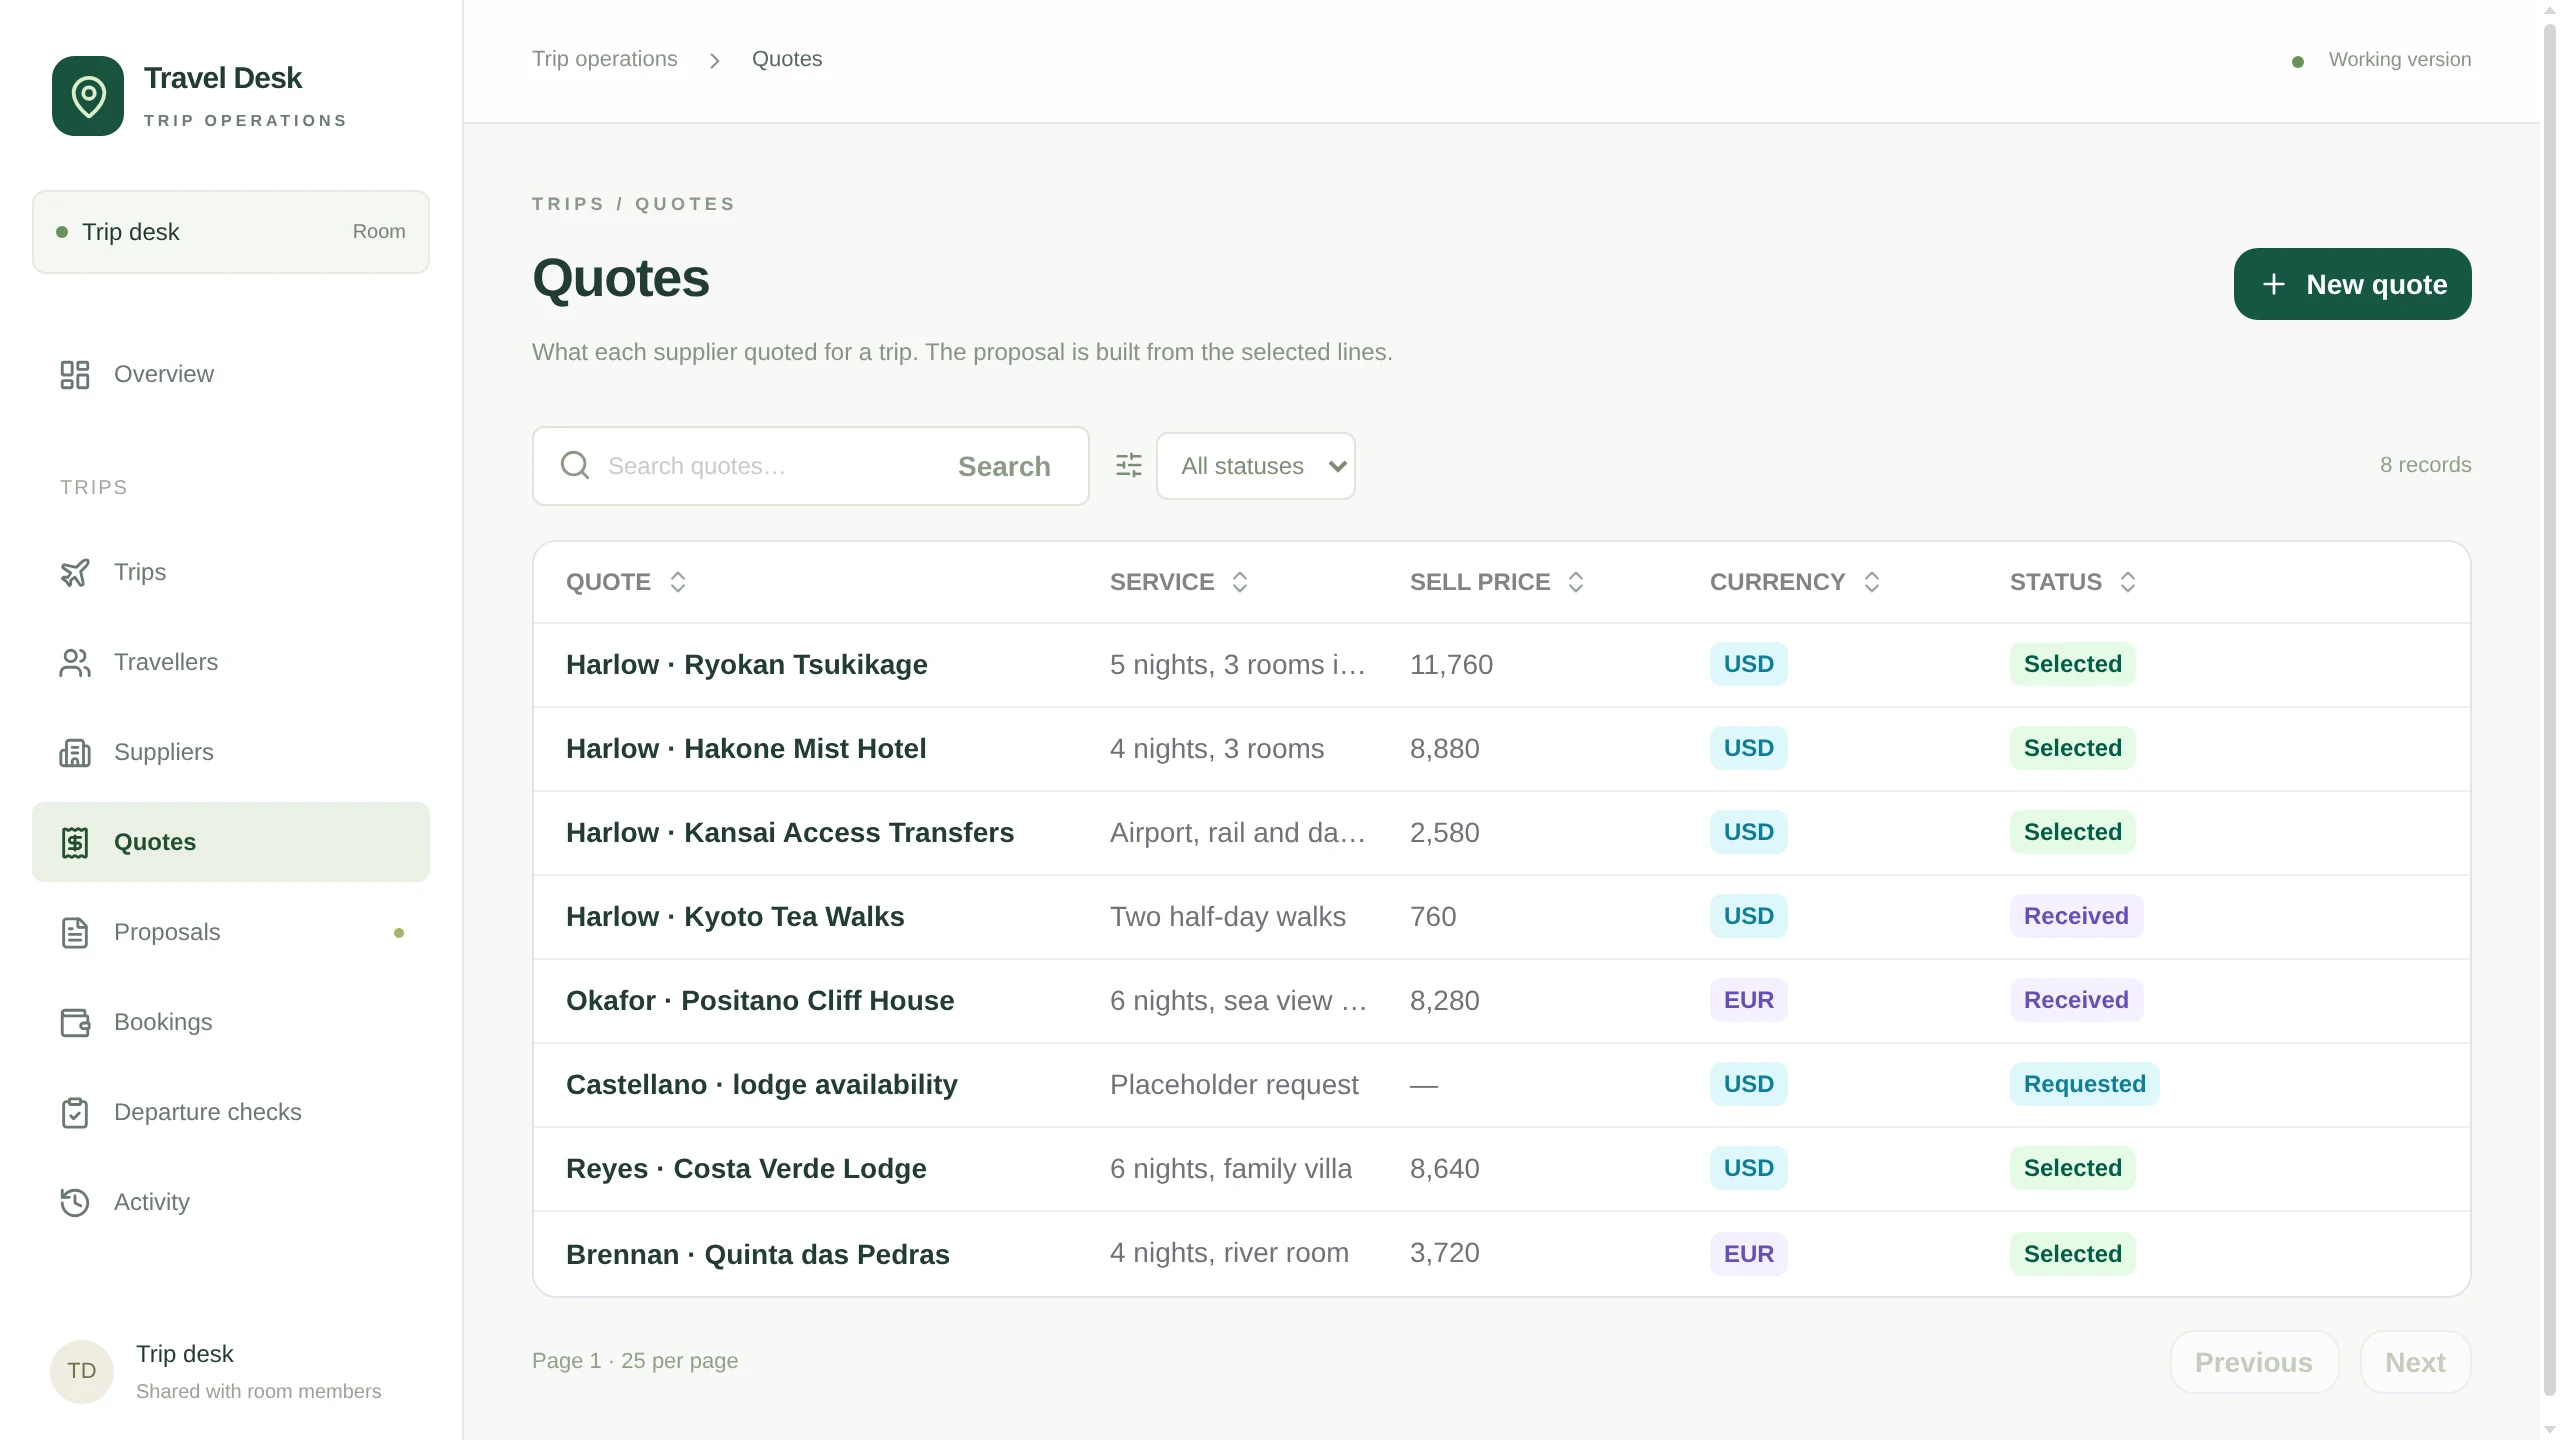
Task: Open Harlow · Hakone Mist Hotel quote
Action: 746,749
